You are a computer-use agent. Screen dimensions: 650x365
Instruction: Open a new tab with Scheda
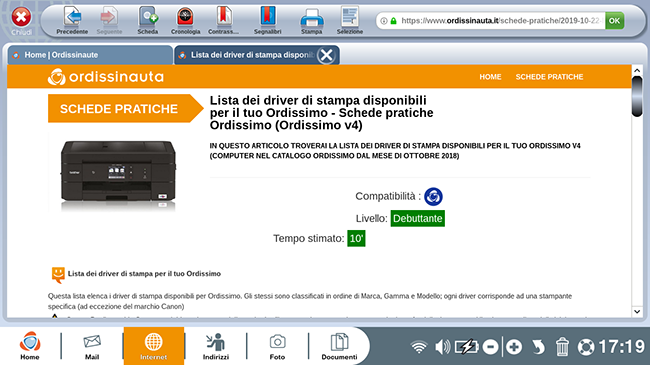click(148, 20)
